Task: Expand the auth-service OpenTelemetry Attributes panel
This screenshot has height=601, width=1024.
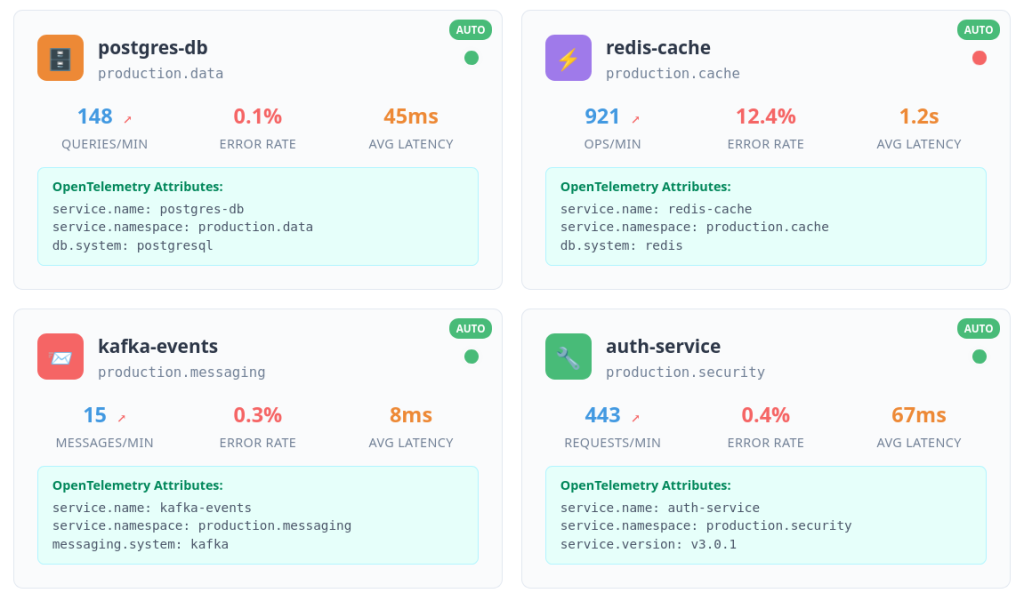Action: pos(766,515)
